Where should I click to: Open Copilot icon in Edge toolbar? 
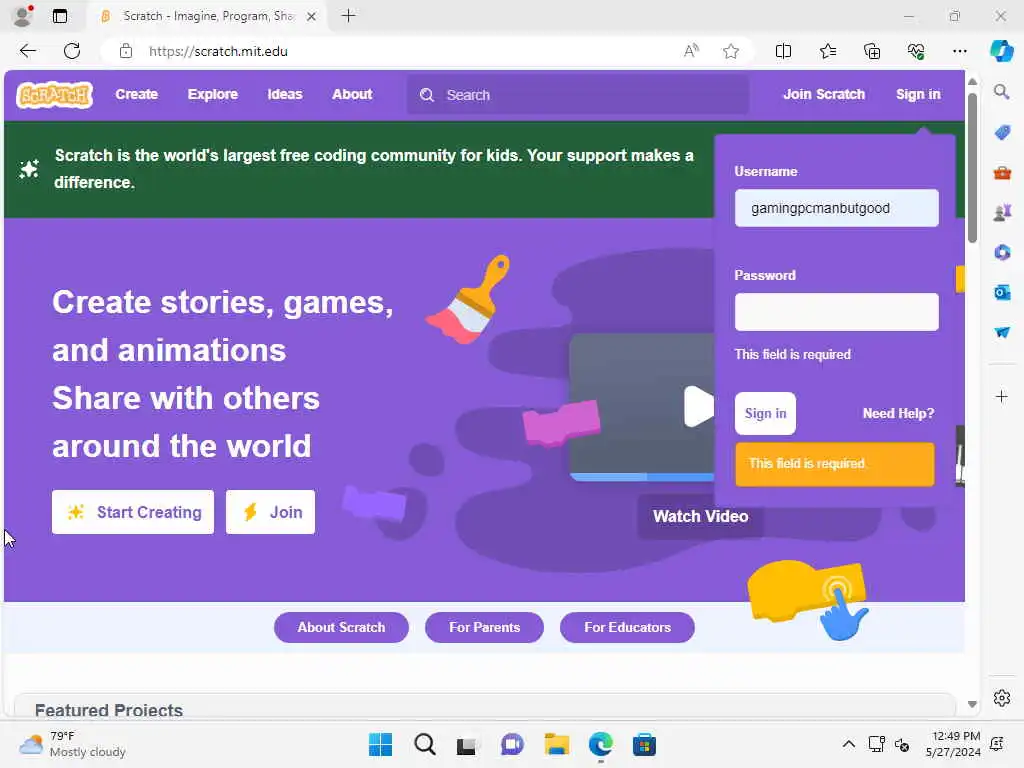coord(1001,51)
